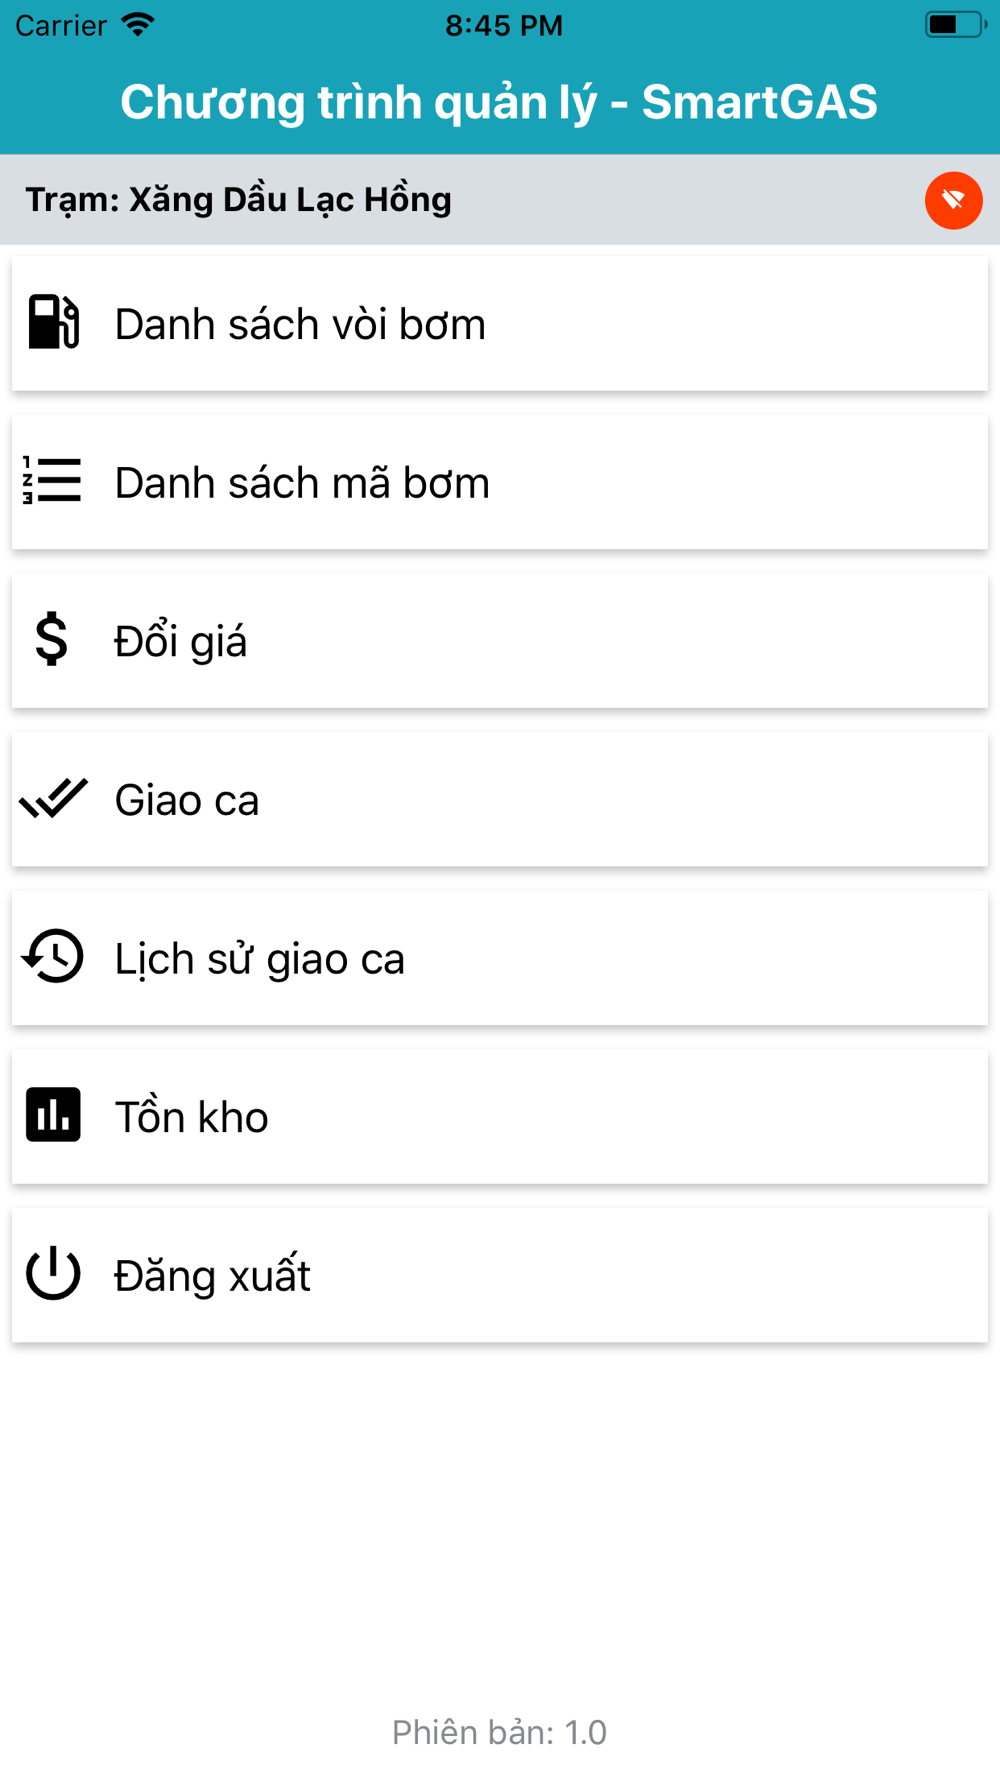Tap the orange disconnected status icon
Screen dimensions: 1000x1778
click(x=953, y=201)
